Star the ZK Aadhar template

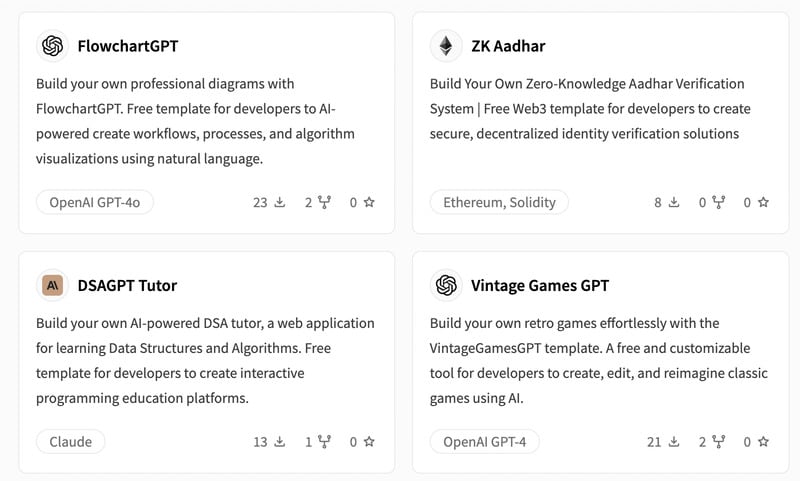click(x=763, y=202)
